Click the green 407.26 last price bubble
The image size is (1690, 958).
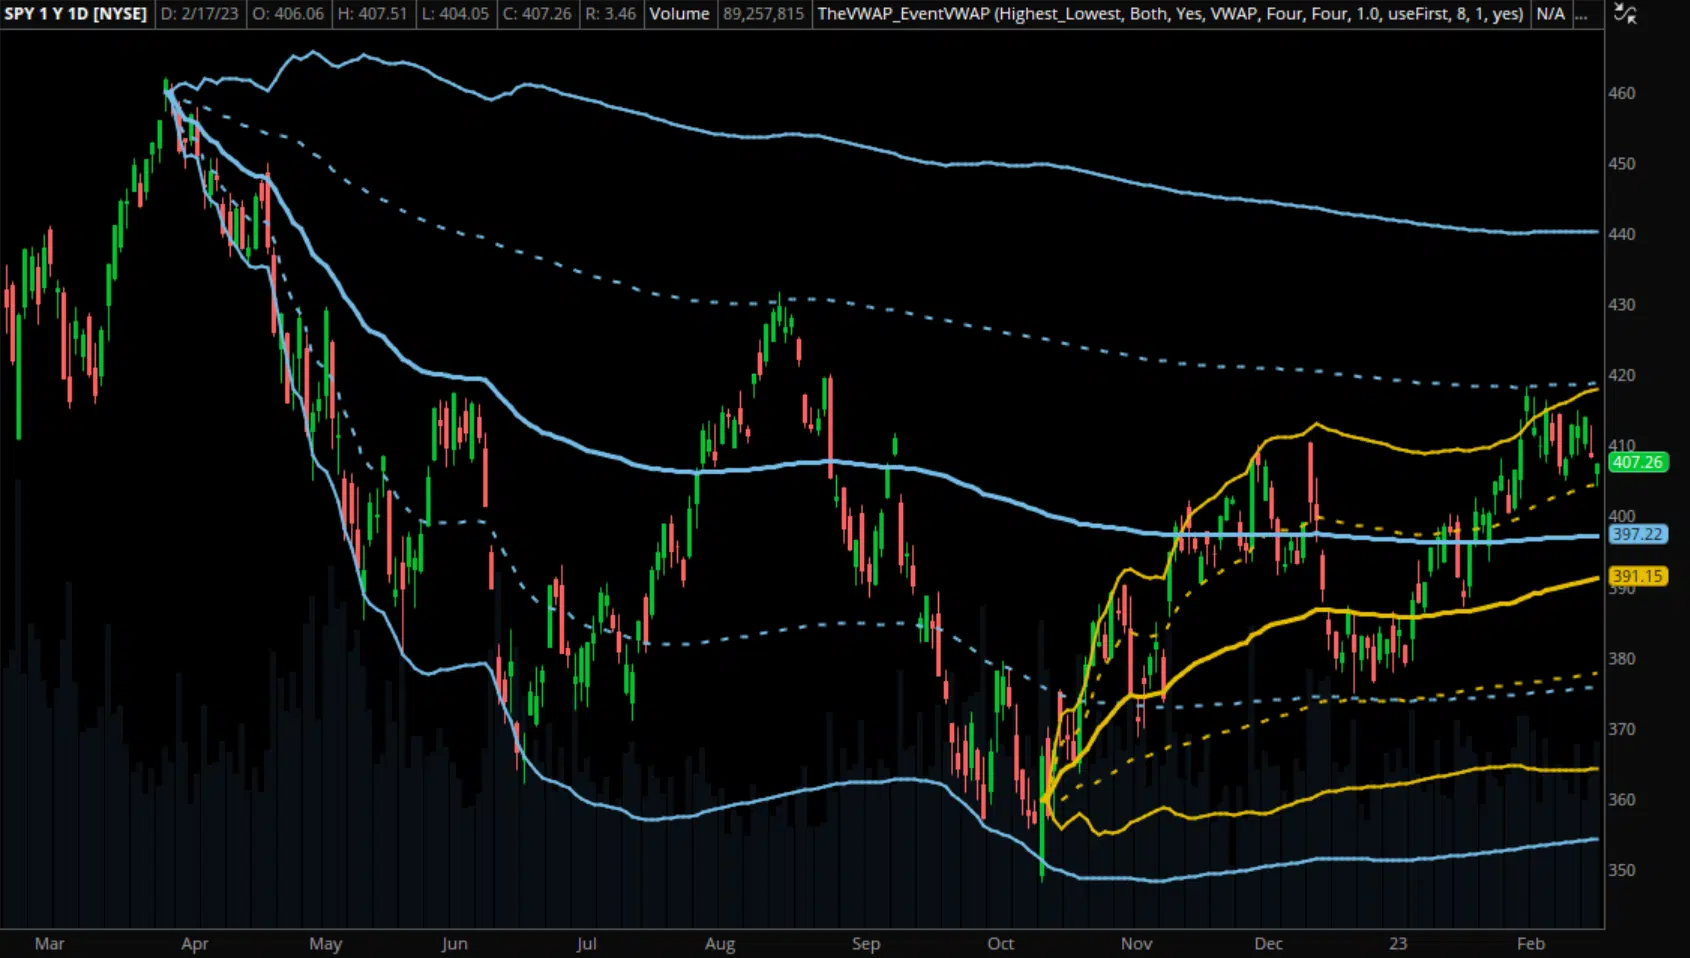coord(1638,462)
